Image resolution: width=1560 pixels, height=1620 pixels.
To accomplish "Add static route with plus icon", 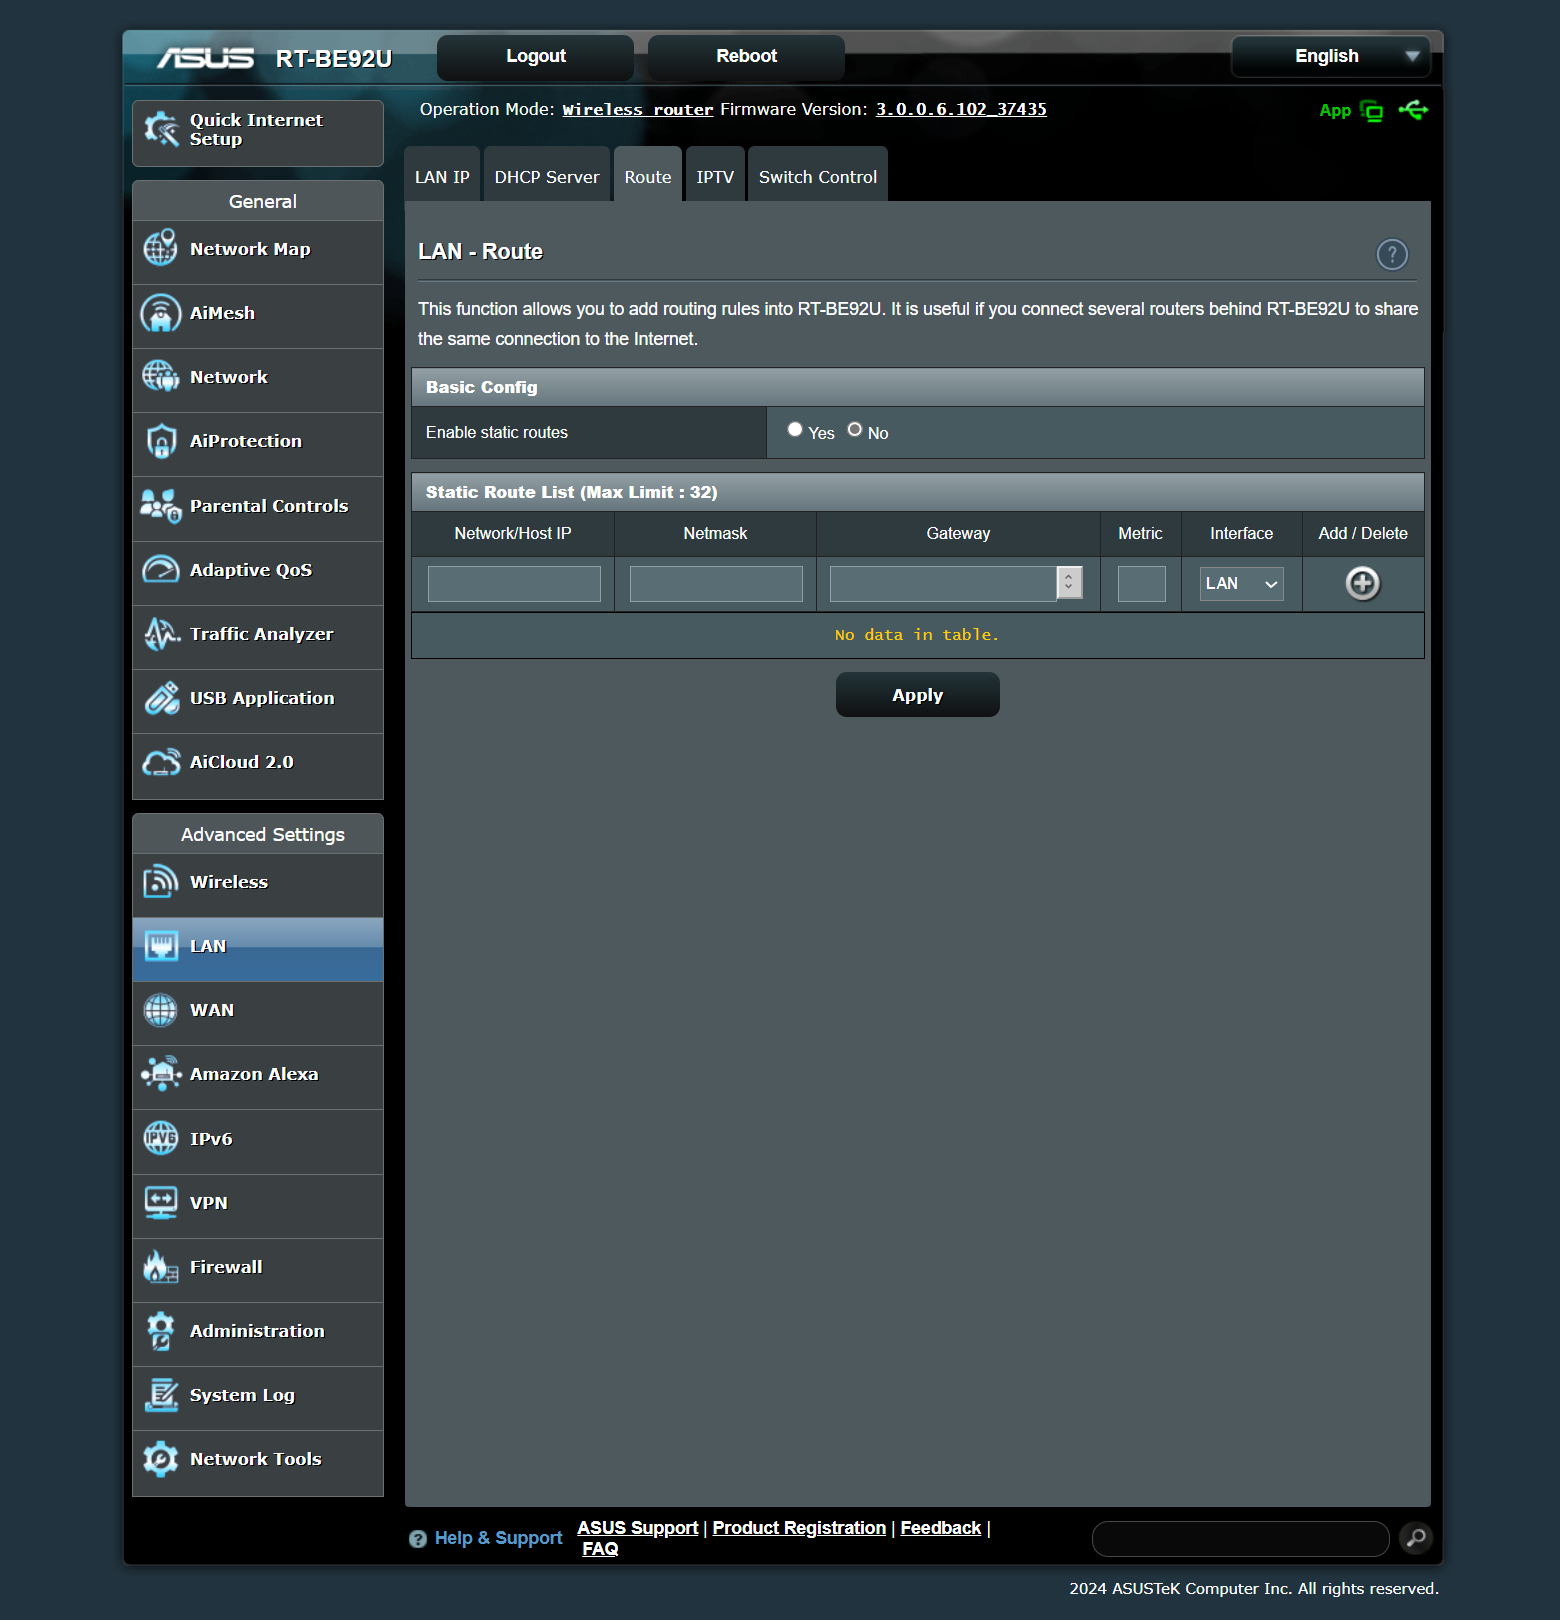I will click(x=1362, y=583).
